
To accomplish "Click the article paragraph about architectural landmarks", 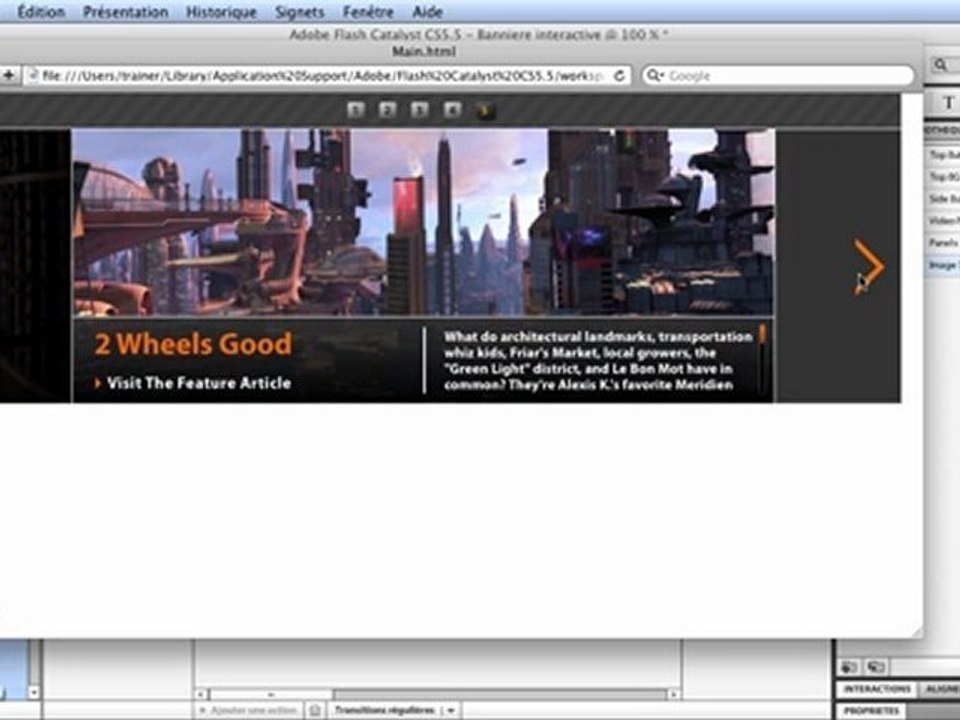I will tap(598, 361).
